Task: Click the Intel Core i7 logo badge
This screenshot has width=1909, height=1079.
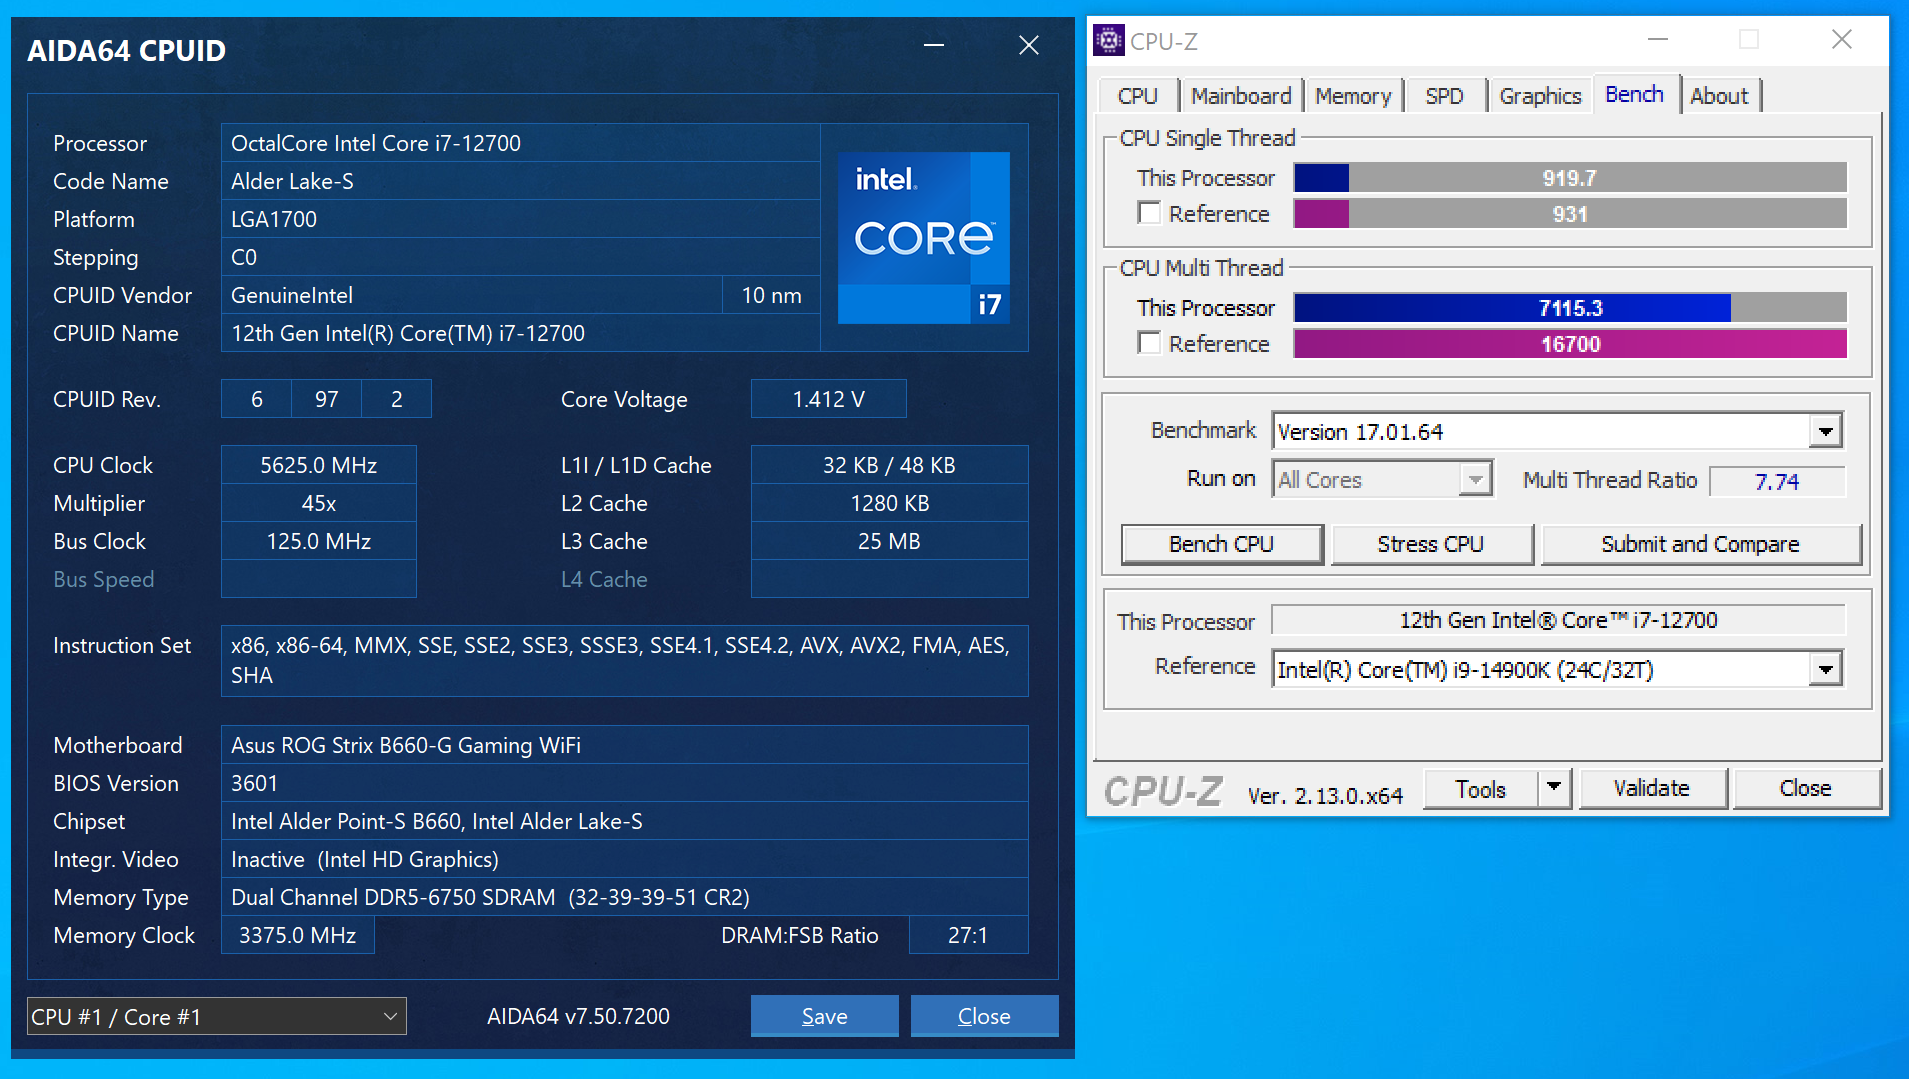Action: [923, 238]
